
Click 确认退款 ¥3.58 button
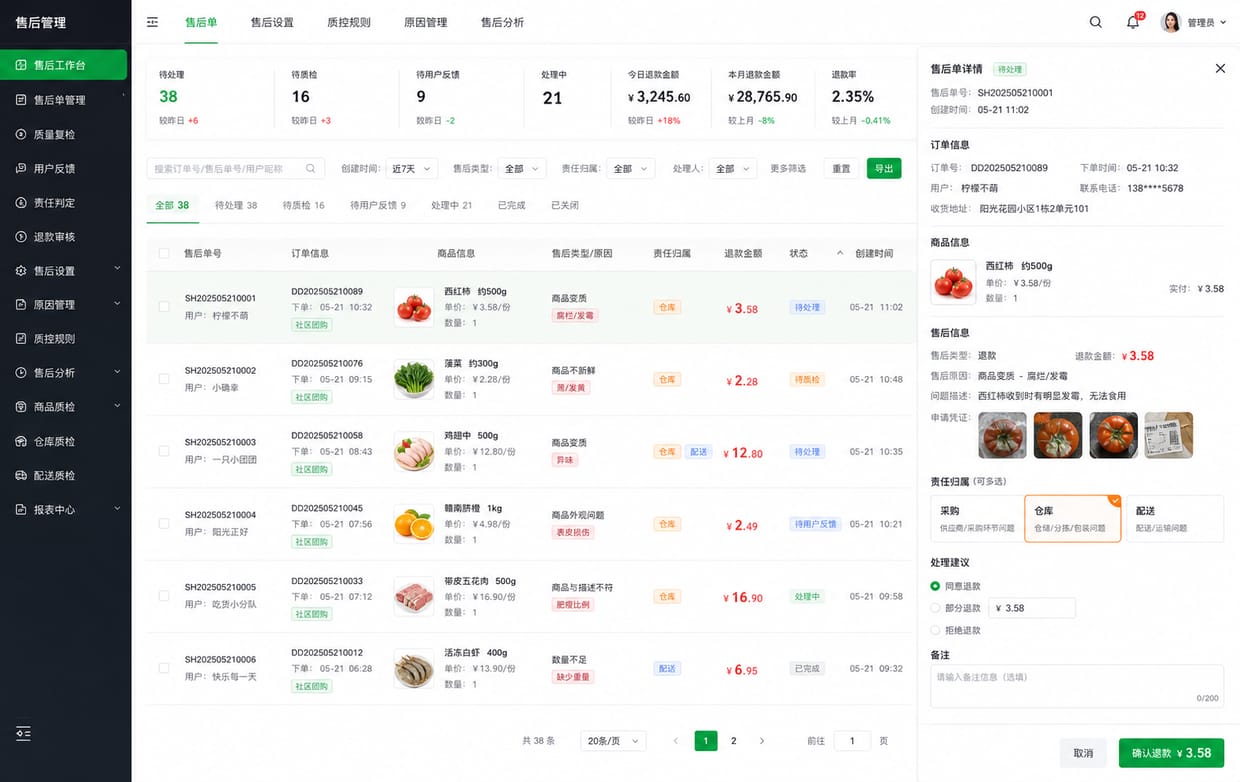[1171, 753]
